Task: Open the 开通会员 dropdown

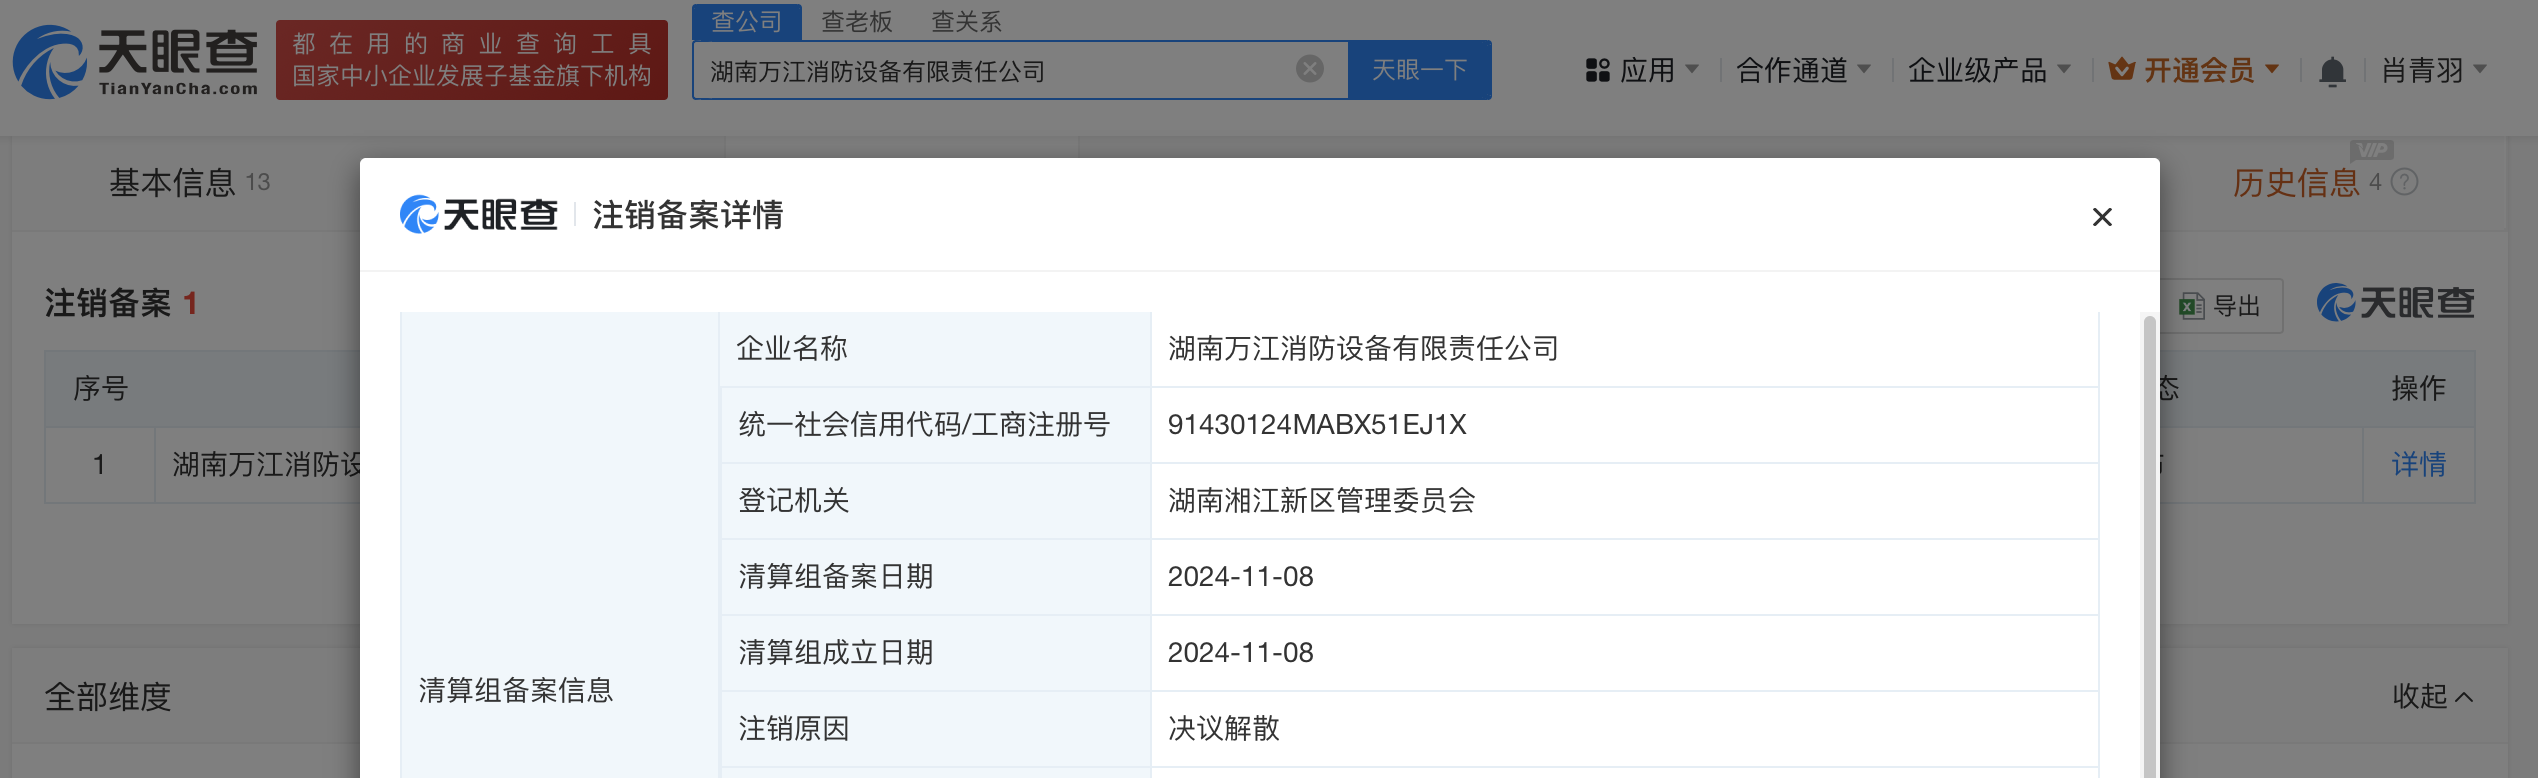Action: click(x=2194, y=70)
